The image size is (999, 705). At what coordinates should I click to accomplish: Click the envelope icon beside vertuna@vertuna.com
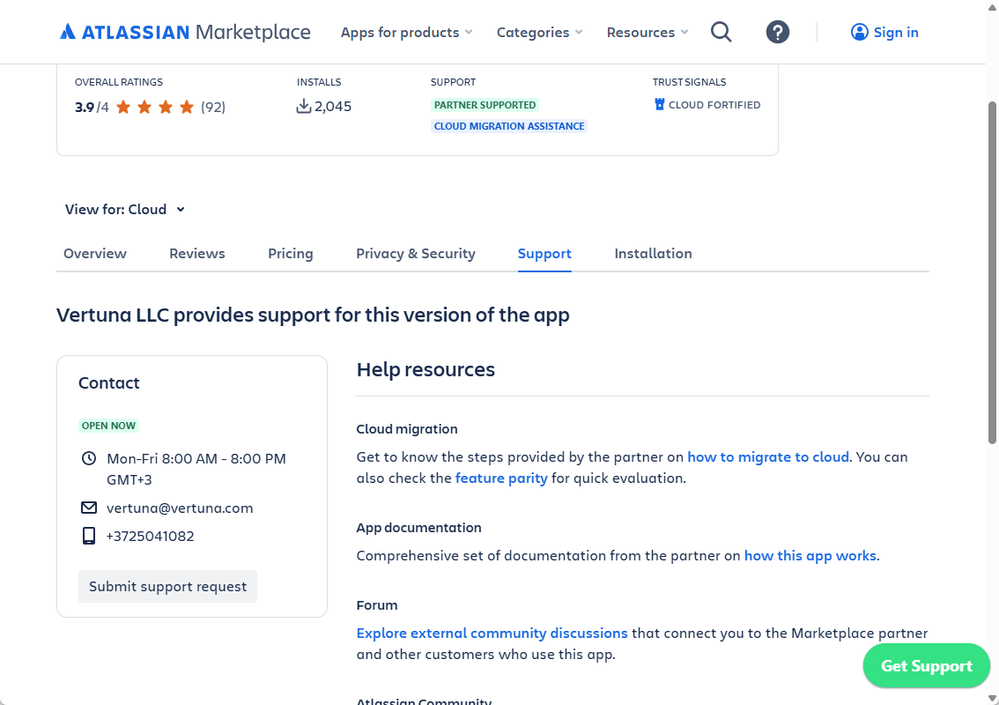click(x=89, y=508)
